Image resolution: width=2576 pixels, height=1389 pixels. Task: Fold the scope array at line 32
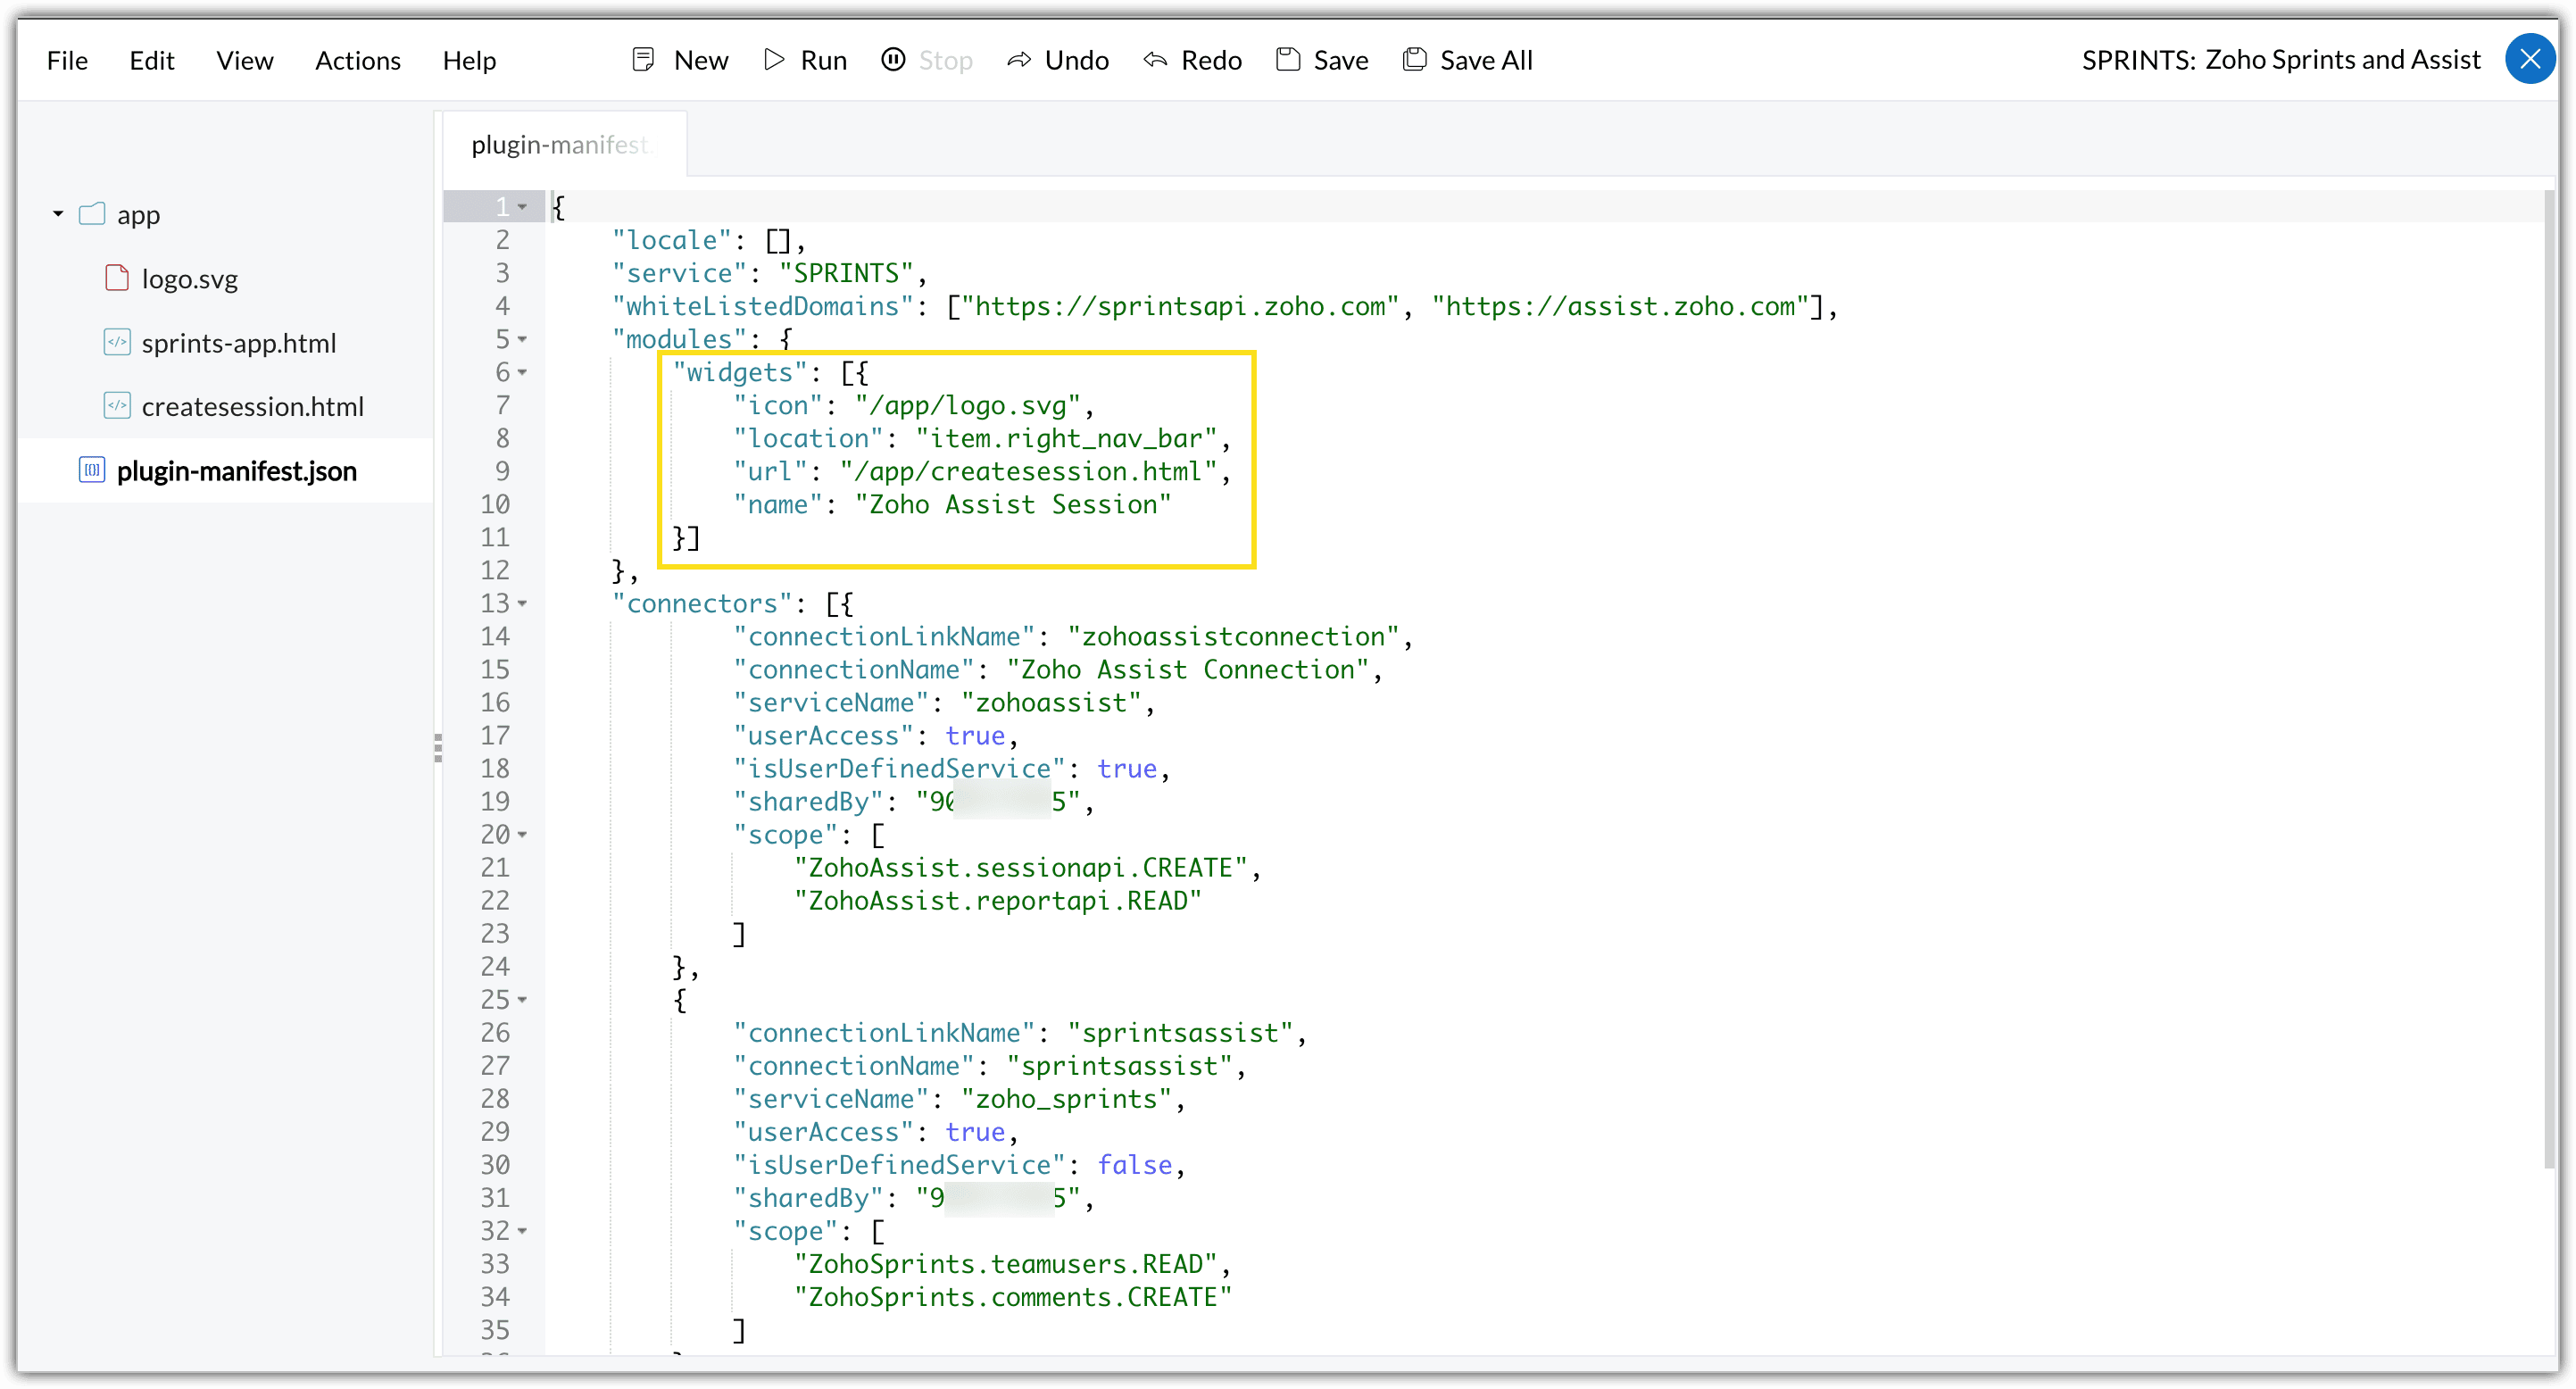[x=522, y=1231]
